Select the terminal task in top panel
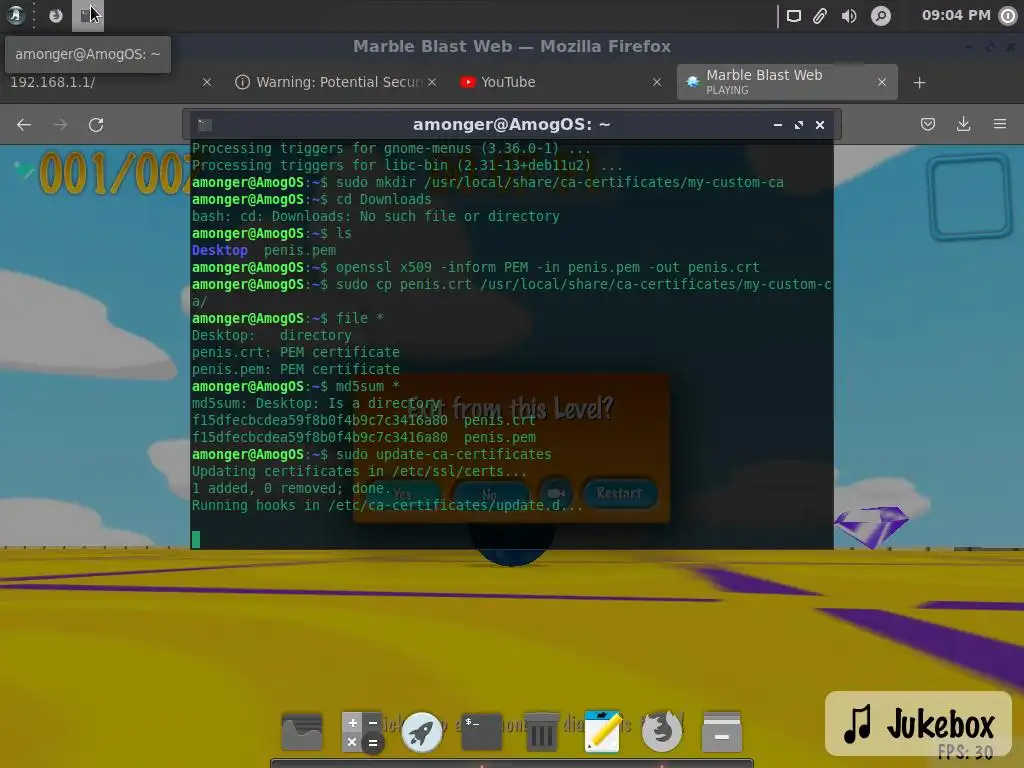Image resolution: width=1024 pixels, height=768 pixels. point(88,15)
